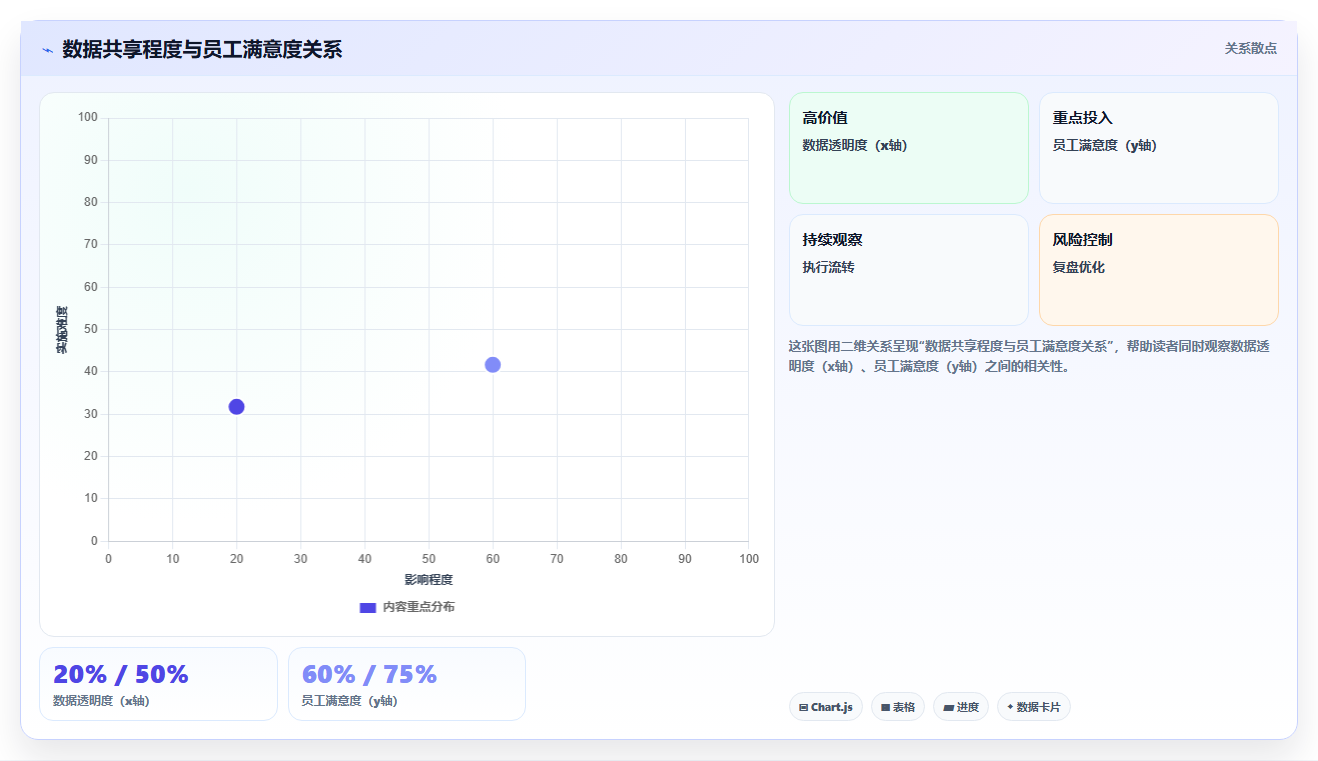Click the 20% / 50% stat card

coord(158,684)
